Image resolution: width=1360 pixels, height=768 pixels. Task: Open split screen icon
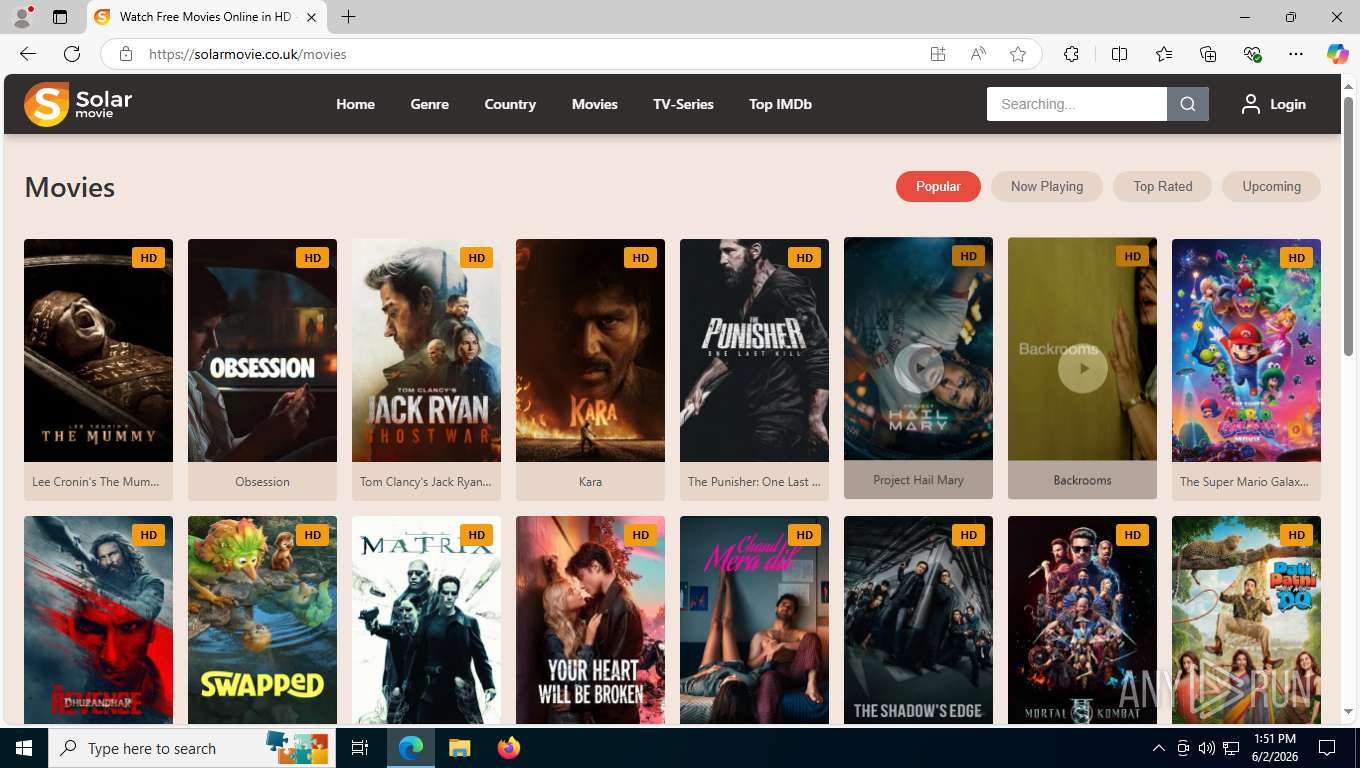point(1119,54)
